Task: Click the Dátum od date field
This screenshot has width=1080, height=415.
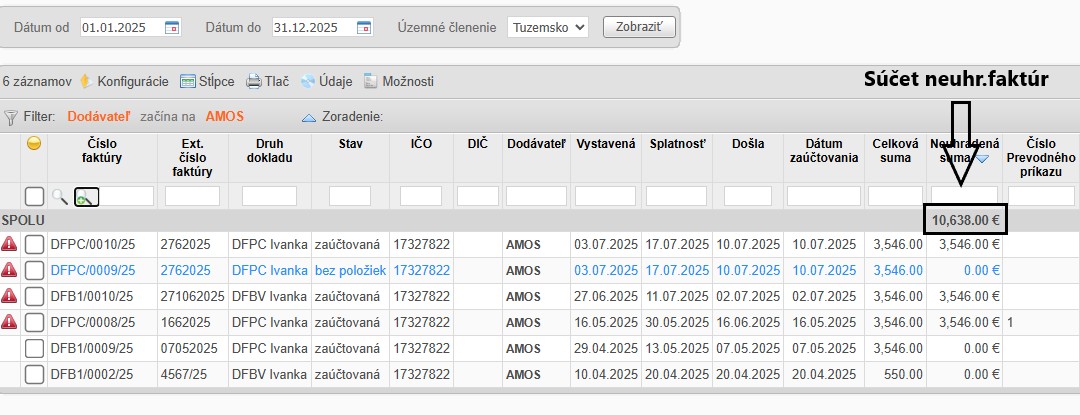Action: 131,28
